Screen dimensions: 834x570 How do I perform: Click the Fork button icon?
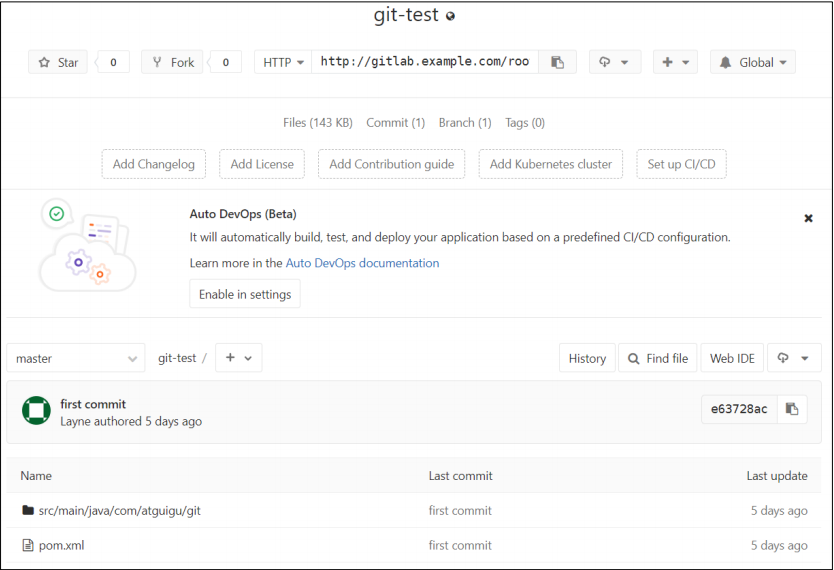click(x=158, y=62)
